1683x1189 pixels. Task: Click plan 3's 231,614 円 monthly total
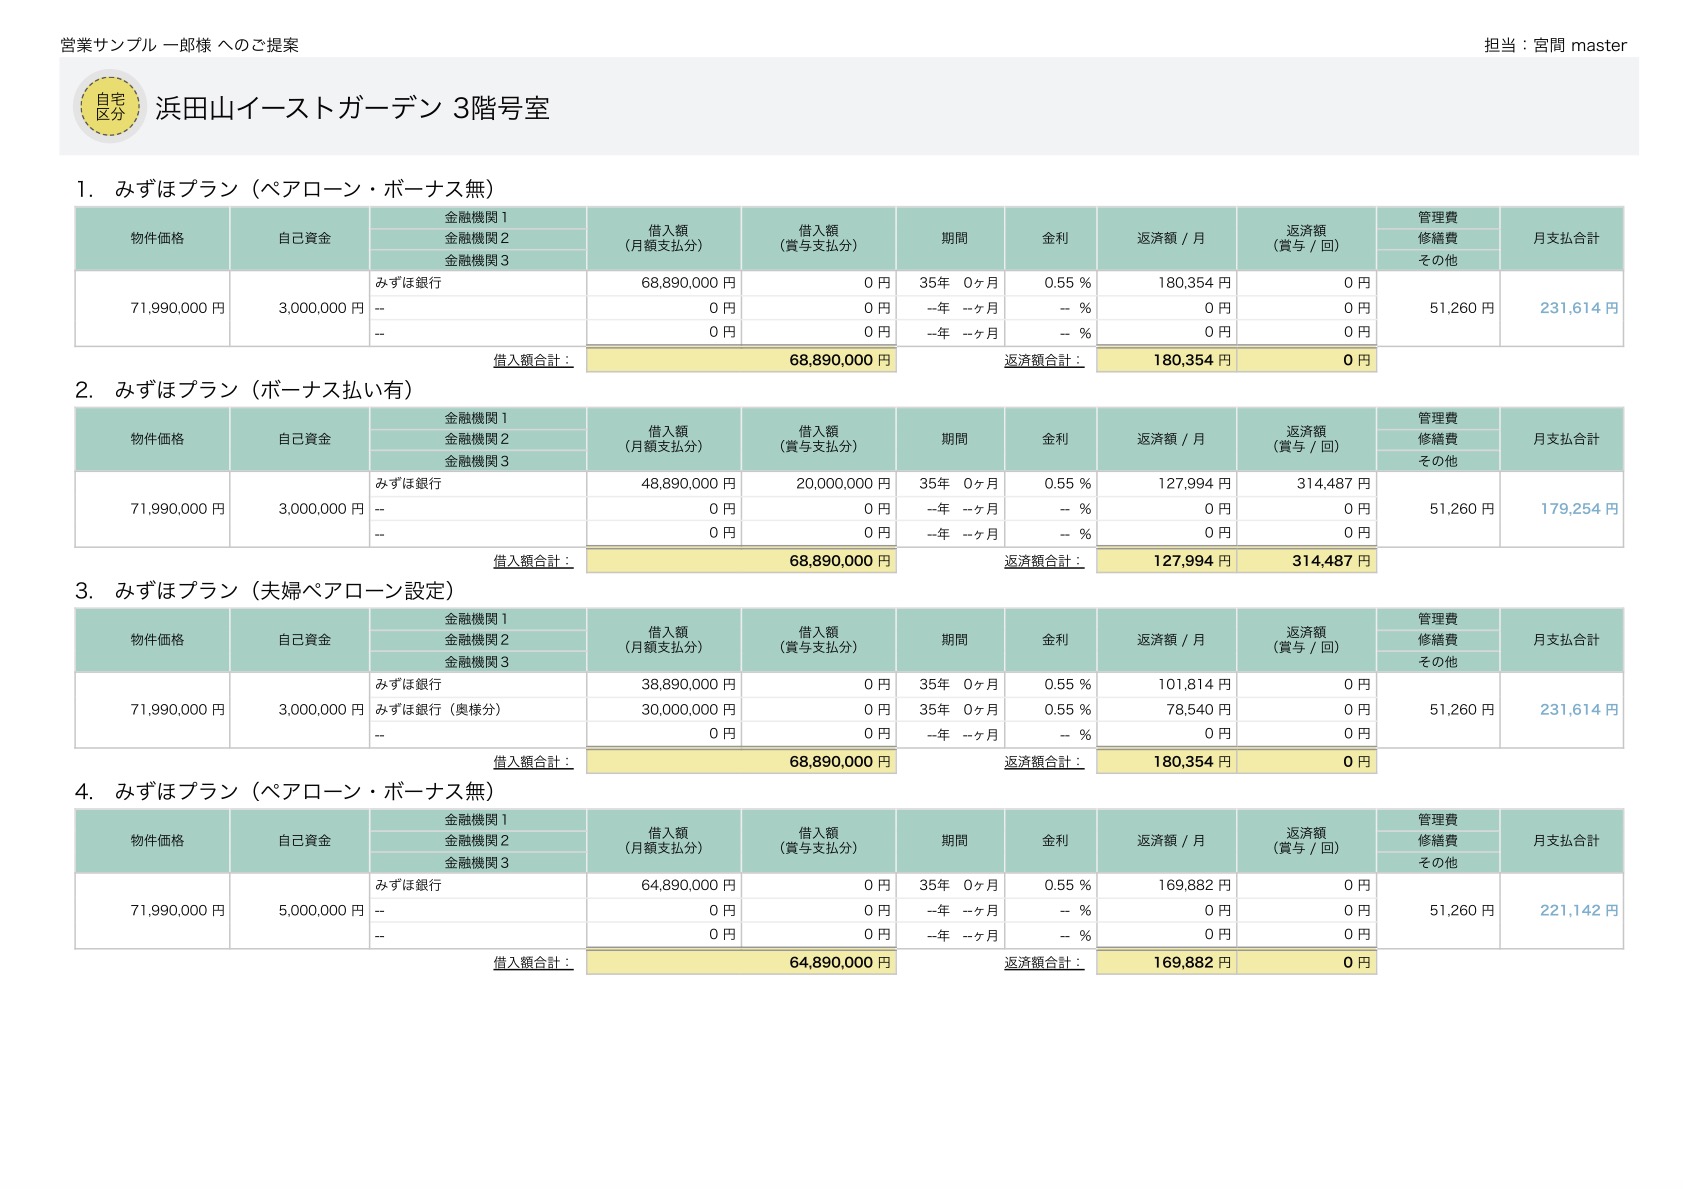click(x=1579, y=709)
